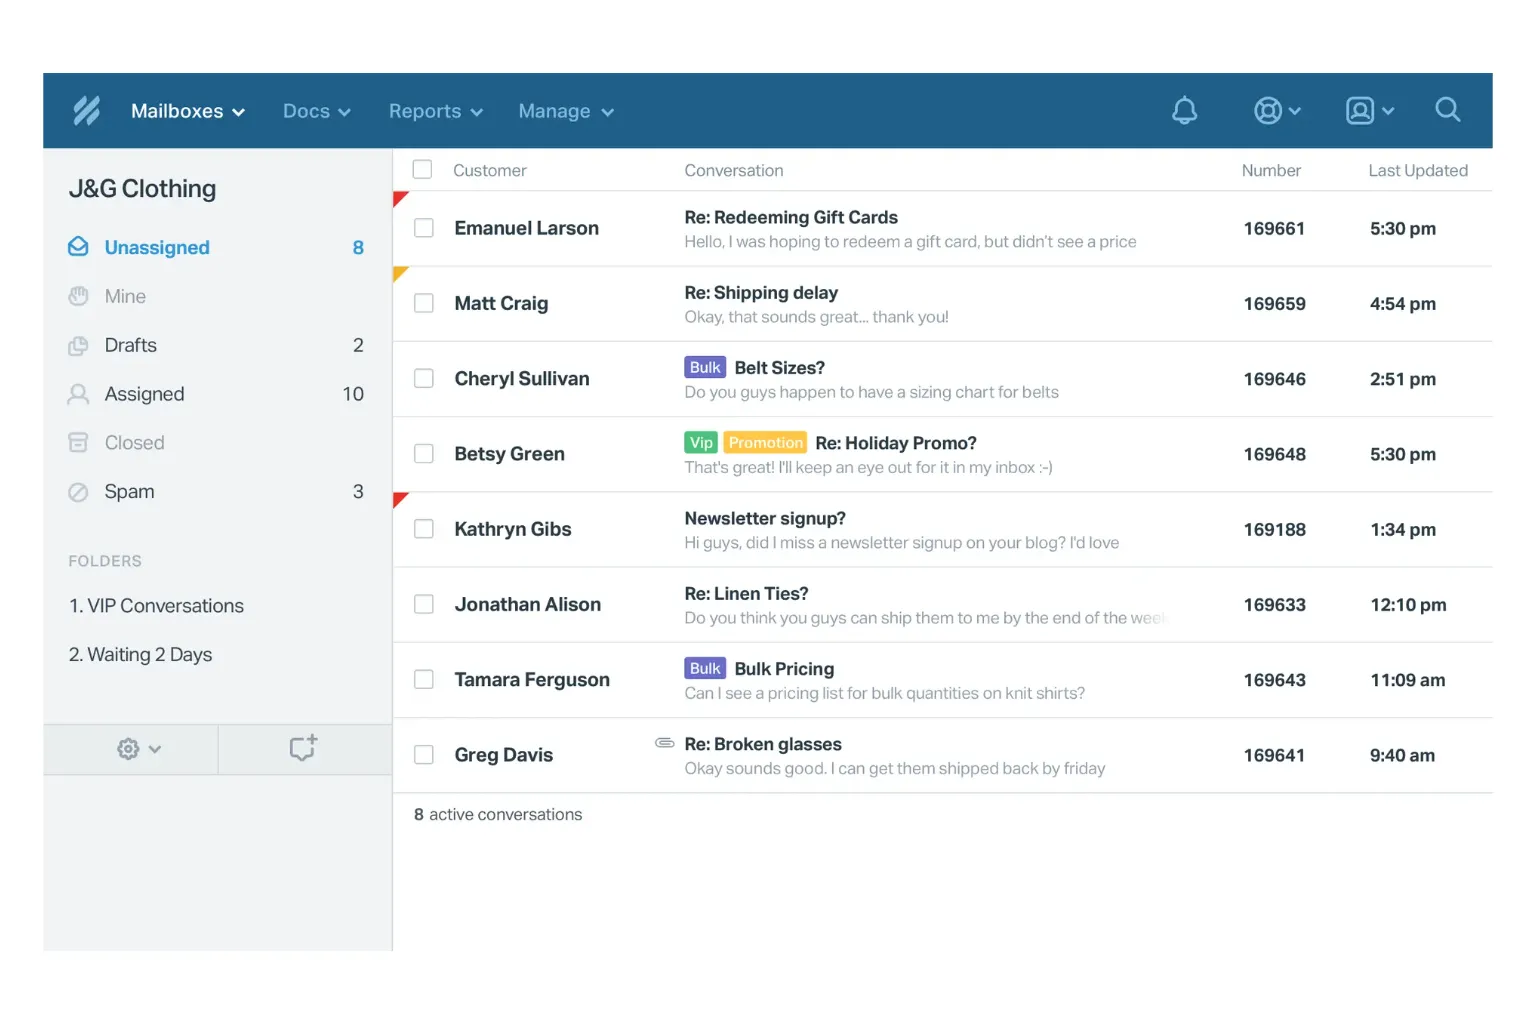Click the Assigned count 10
The height and width of the screenshot is (1024, 1536).
[353, 394]
